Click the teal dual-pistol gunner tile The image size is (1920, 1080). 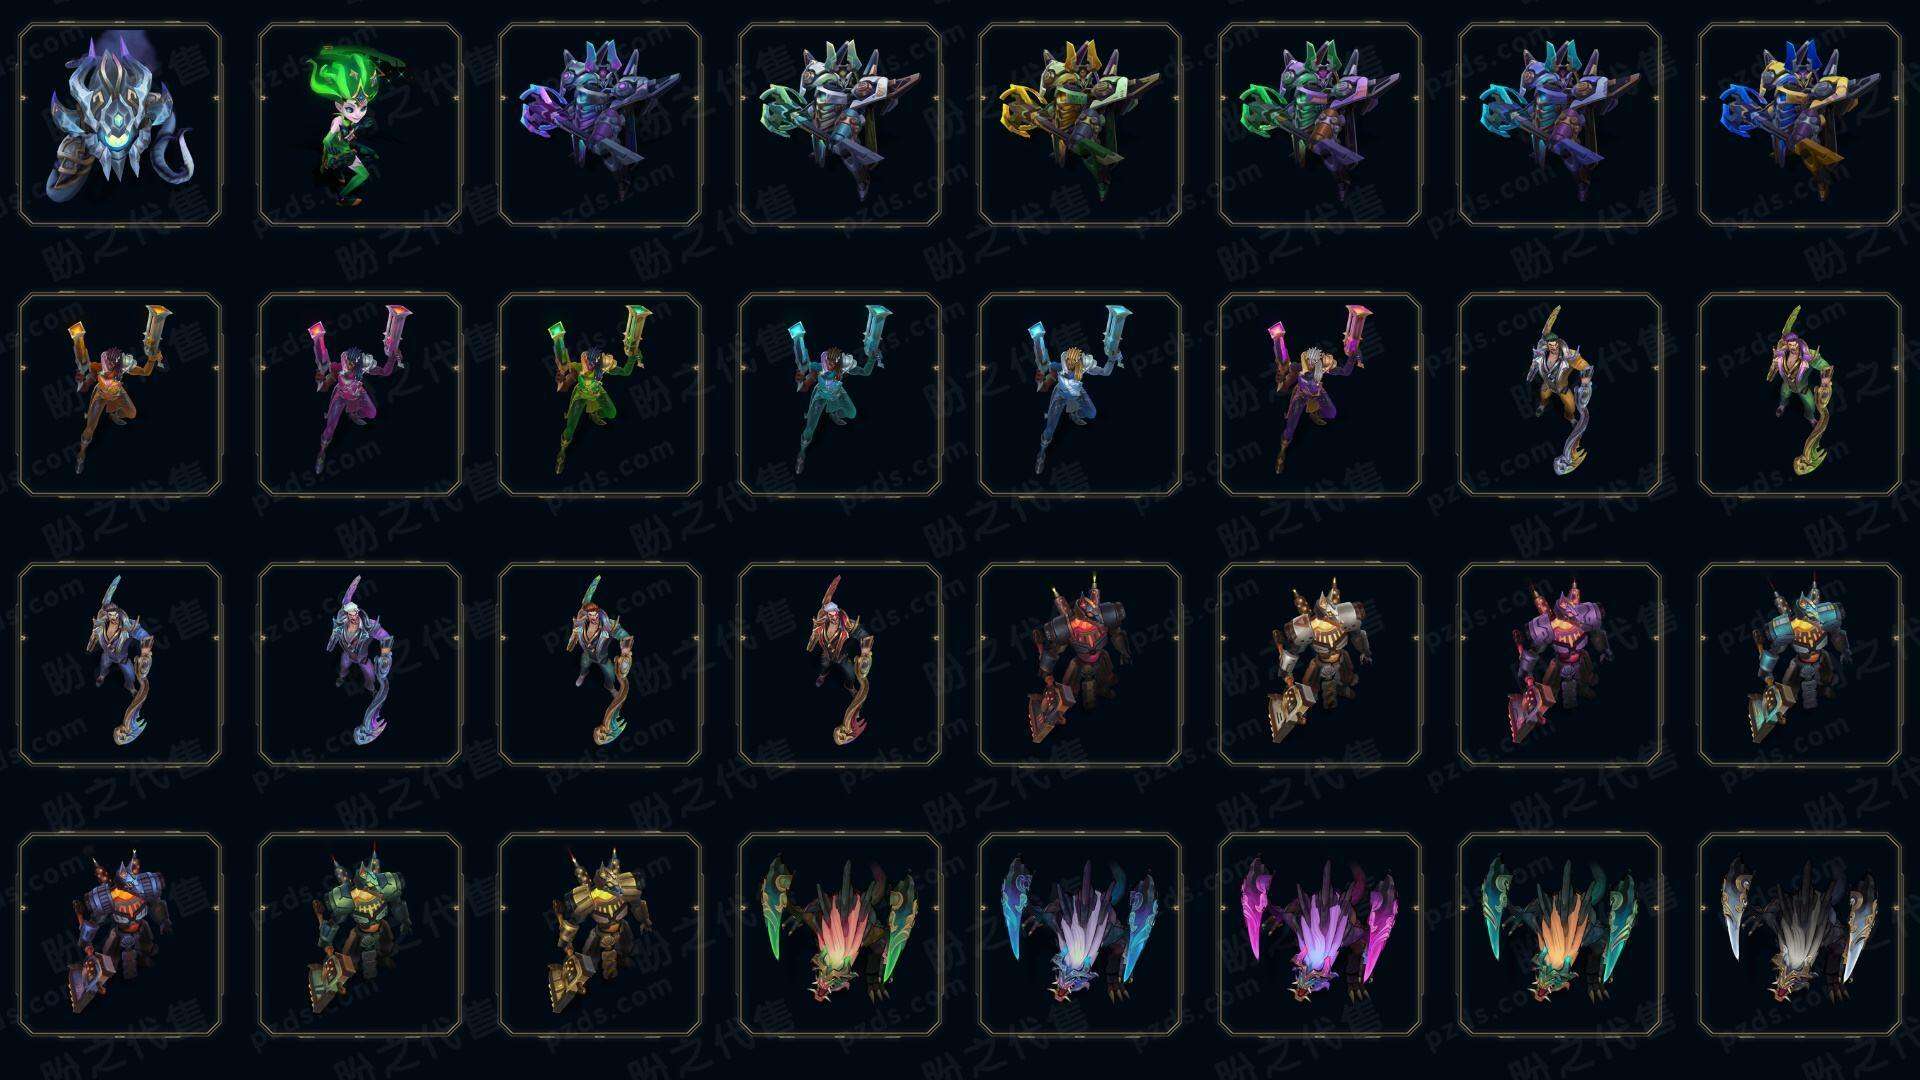click(x=840, y=394)
